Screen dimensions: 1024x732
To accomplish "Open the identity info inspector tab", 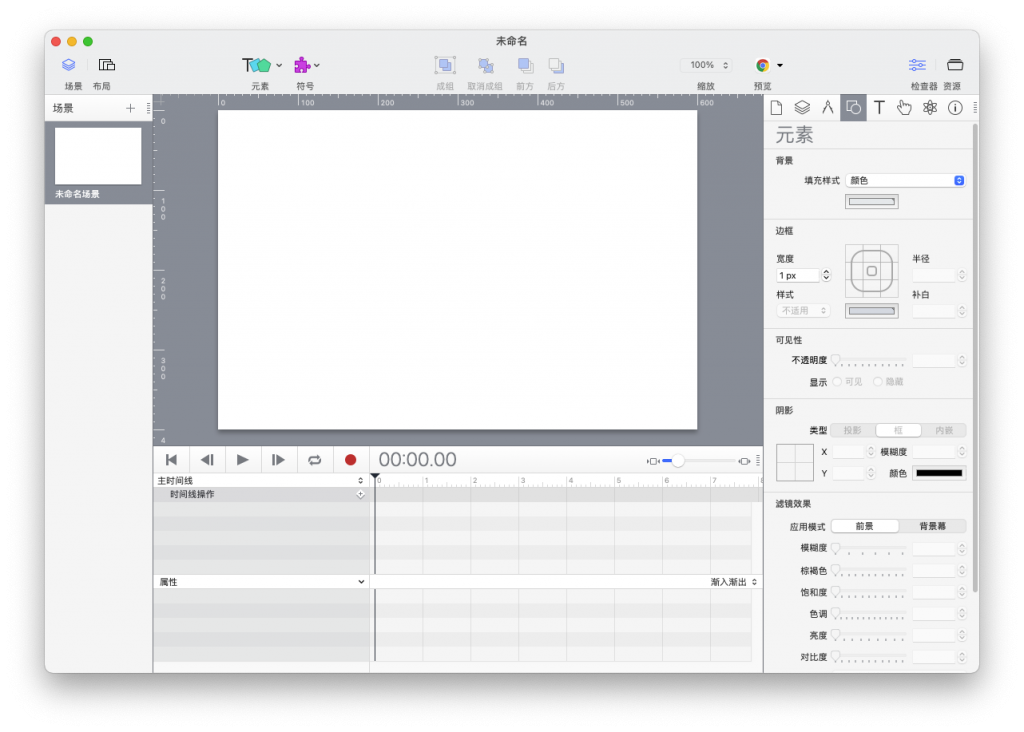I will tap(955, 108).
